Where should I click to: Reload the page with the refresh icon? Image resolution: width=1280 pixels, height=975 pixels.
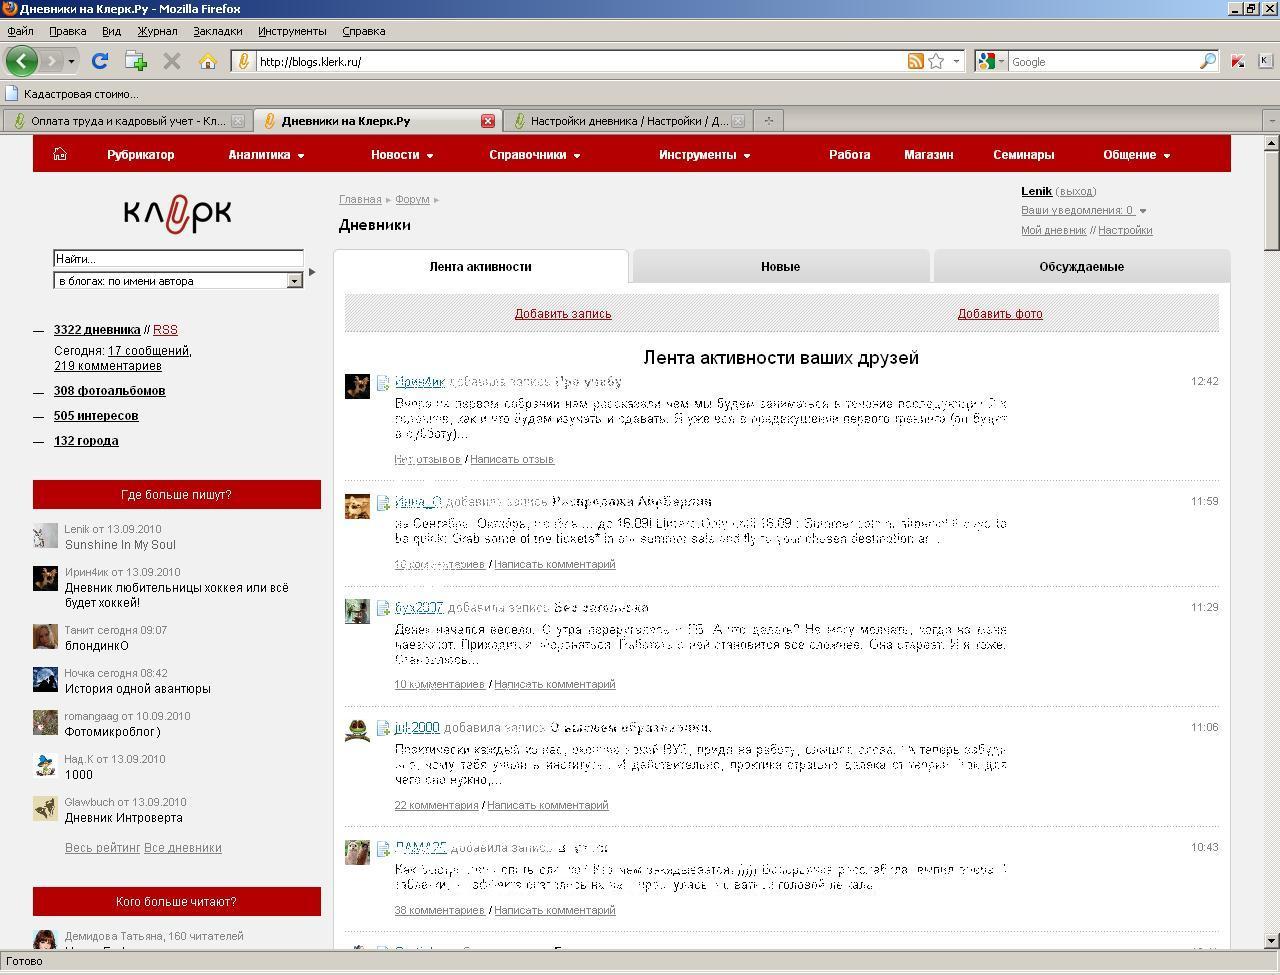point(99,61)
